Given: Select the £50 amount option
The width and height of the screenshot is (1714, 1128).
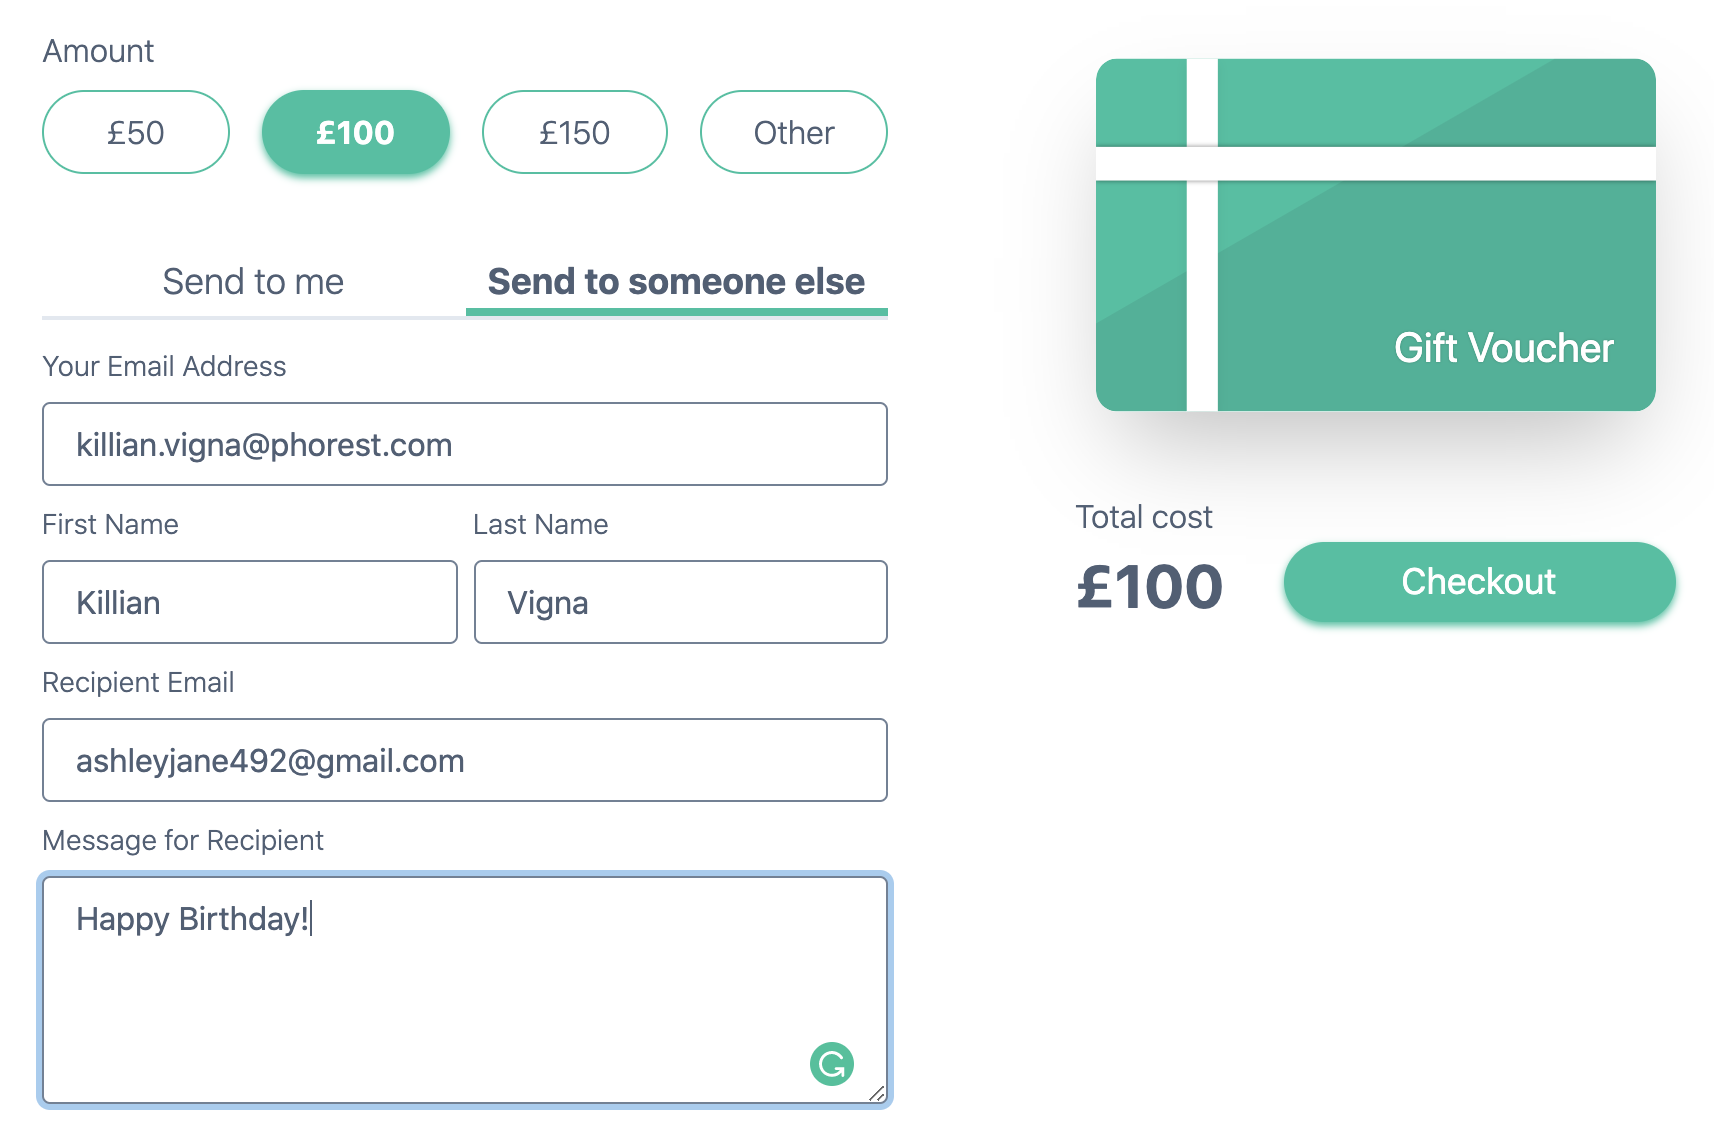Looking at the screenshot, I should click(136, 132).
